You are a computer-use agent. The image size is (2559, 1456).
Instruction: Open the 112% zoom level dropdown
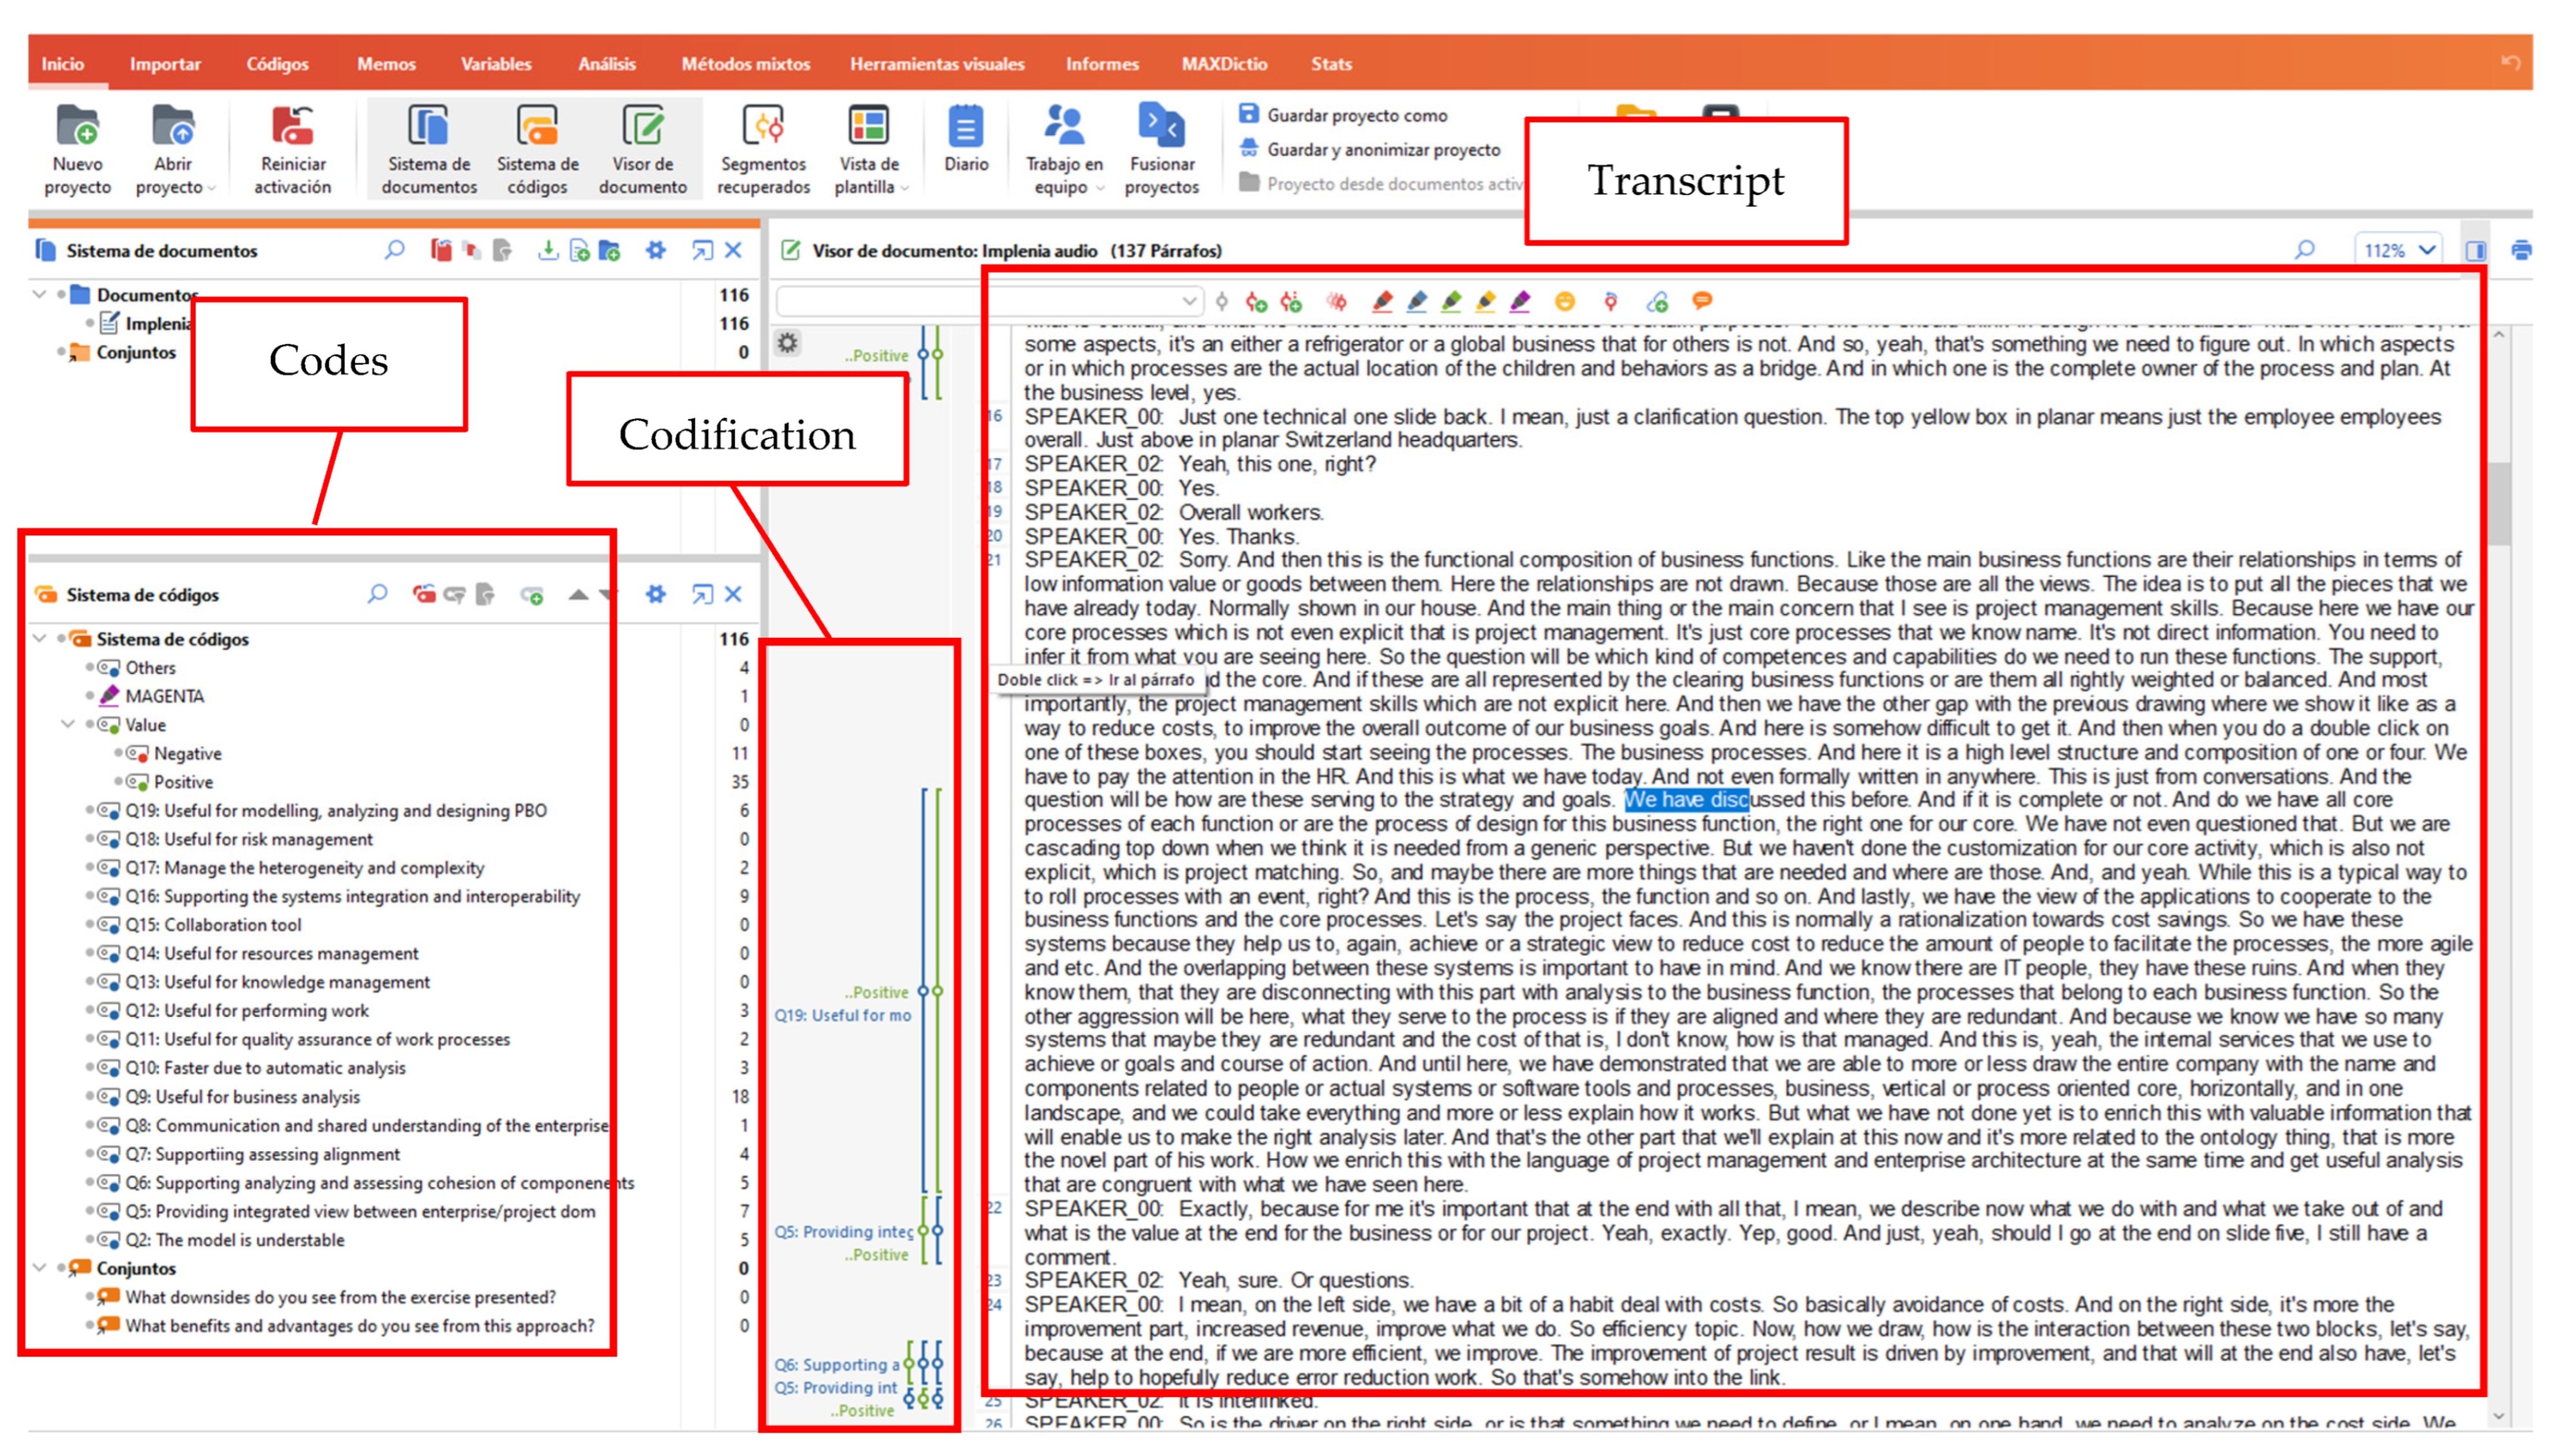[2427, 251]
